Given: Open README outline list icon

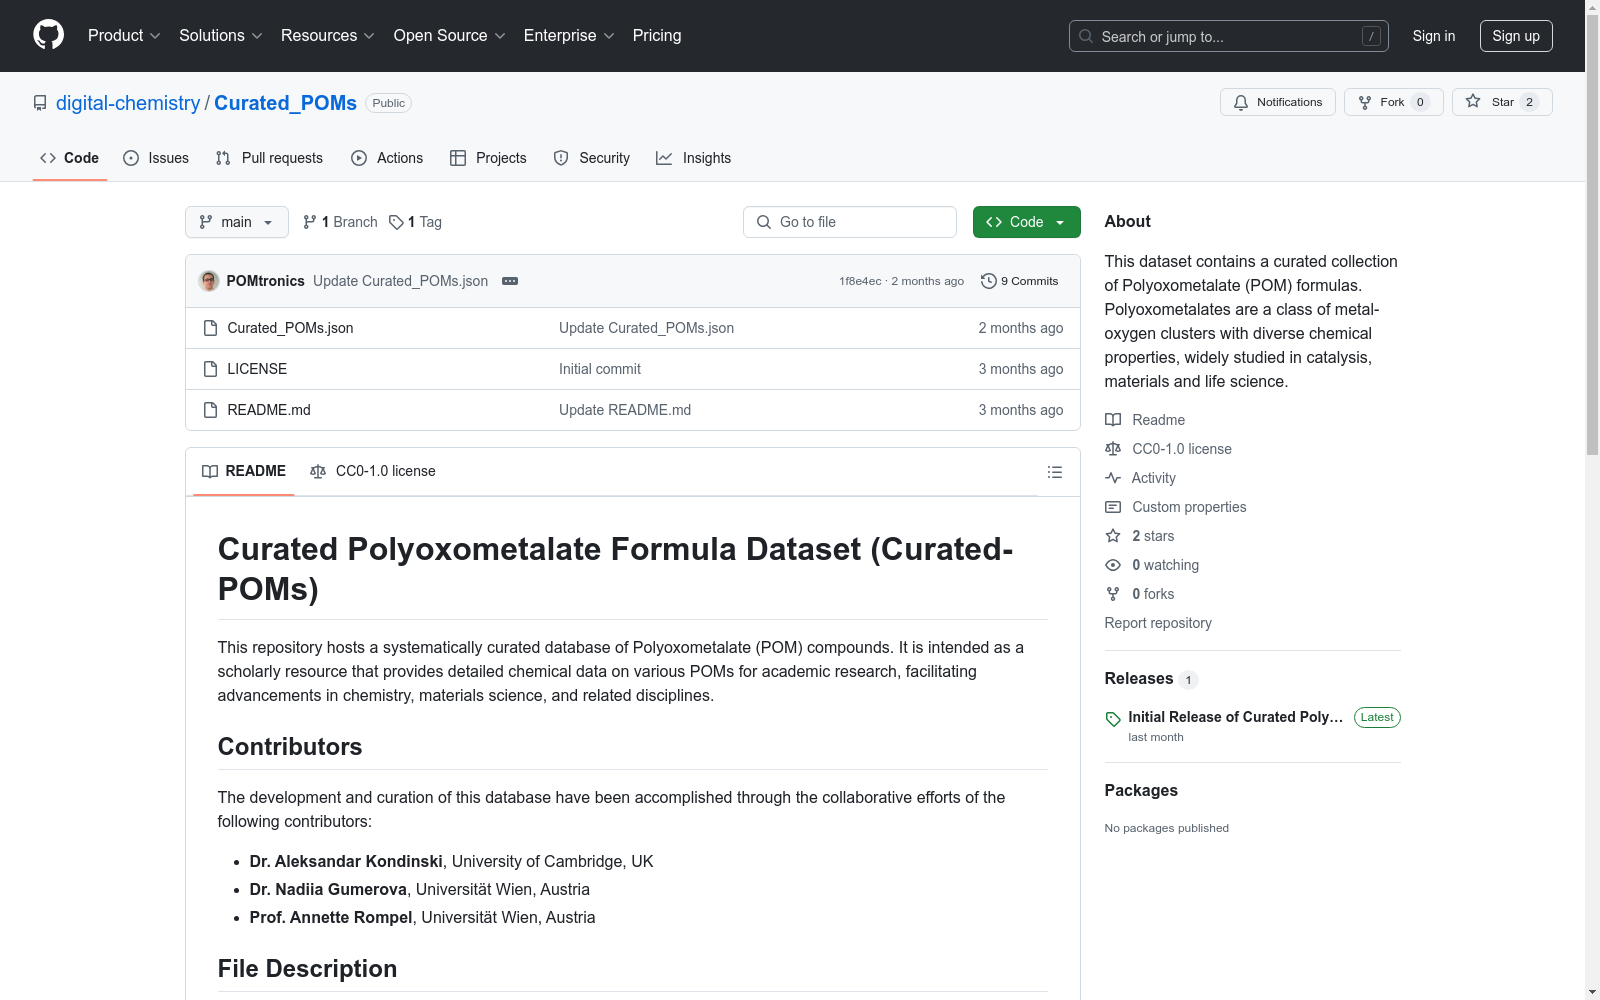Looking at the screenshot, I should [1055, 472].
